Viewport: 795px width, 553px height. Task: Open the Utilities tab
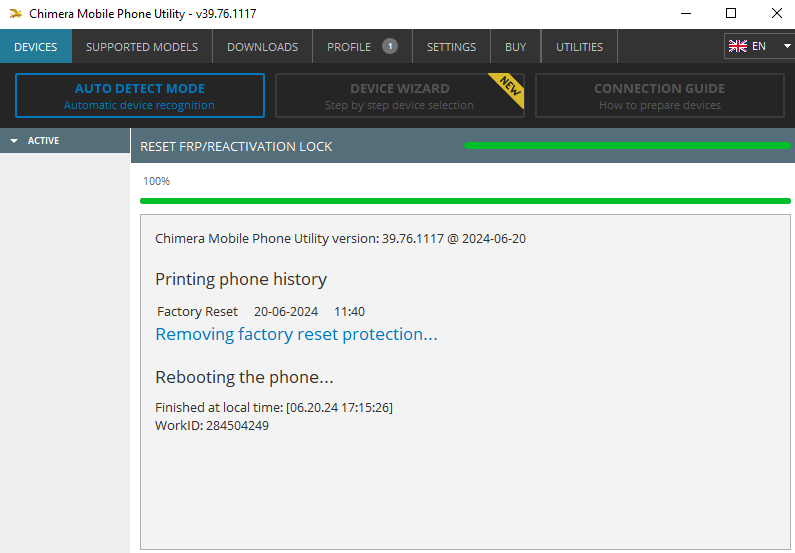pos(579,47)
